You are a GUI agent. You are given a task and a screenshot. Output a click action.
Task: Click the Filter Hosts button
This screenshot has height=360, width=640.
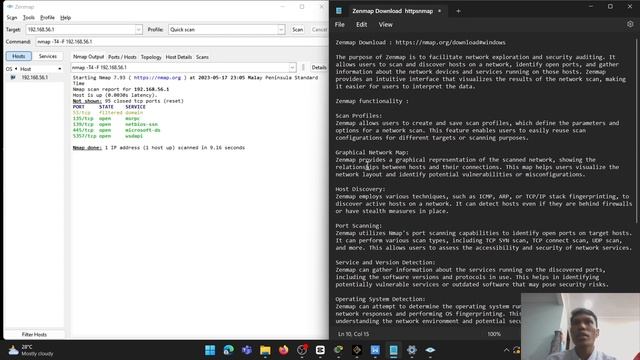(34, 334)
